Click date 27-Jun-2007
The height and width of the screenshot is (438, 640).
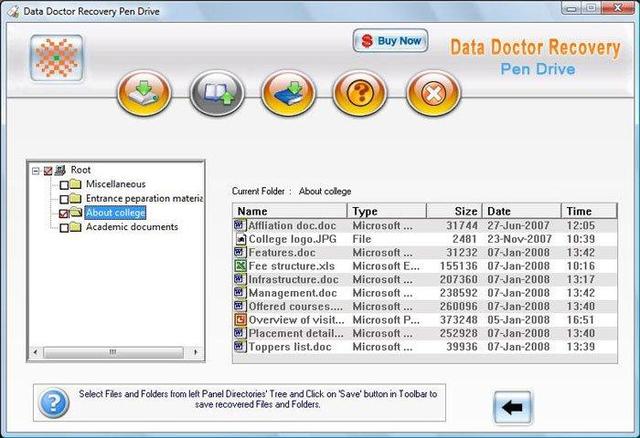coord(518,225)
